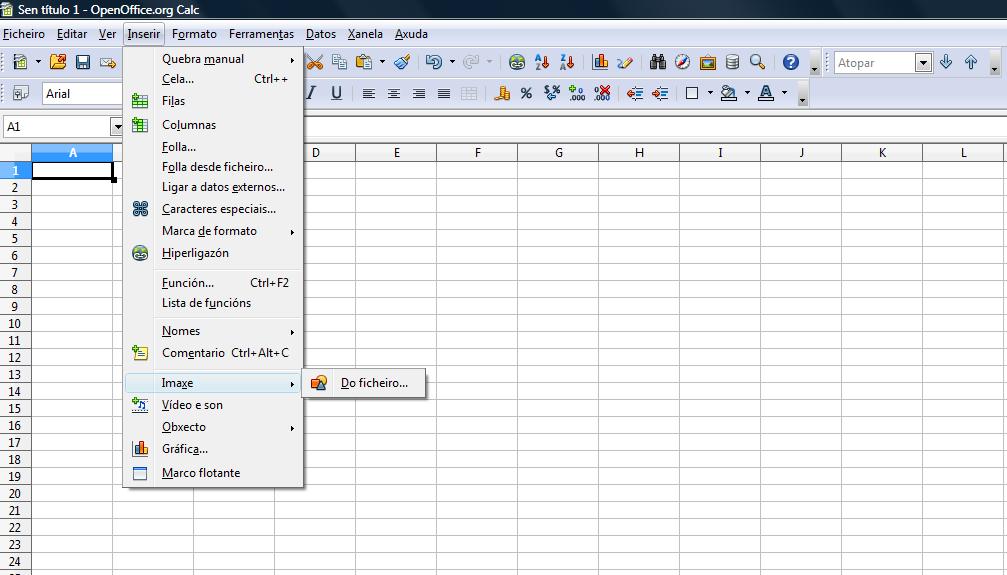This screenshot has width=1007, height=575.
Task: Select Do ficheiro... from the Imaxe submenu
Action: tap(373, 383)
